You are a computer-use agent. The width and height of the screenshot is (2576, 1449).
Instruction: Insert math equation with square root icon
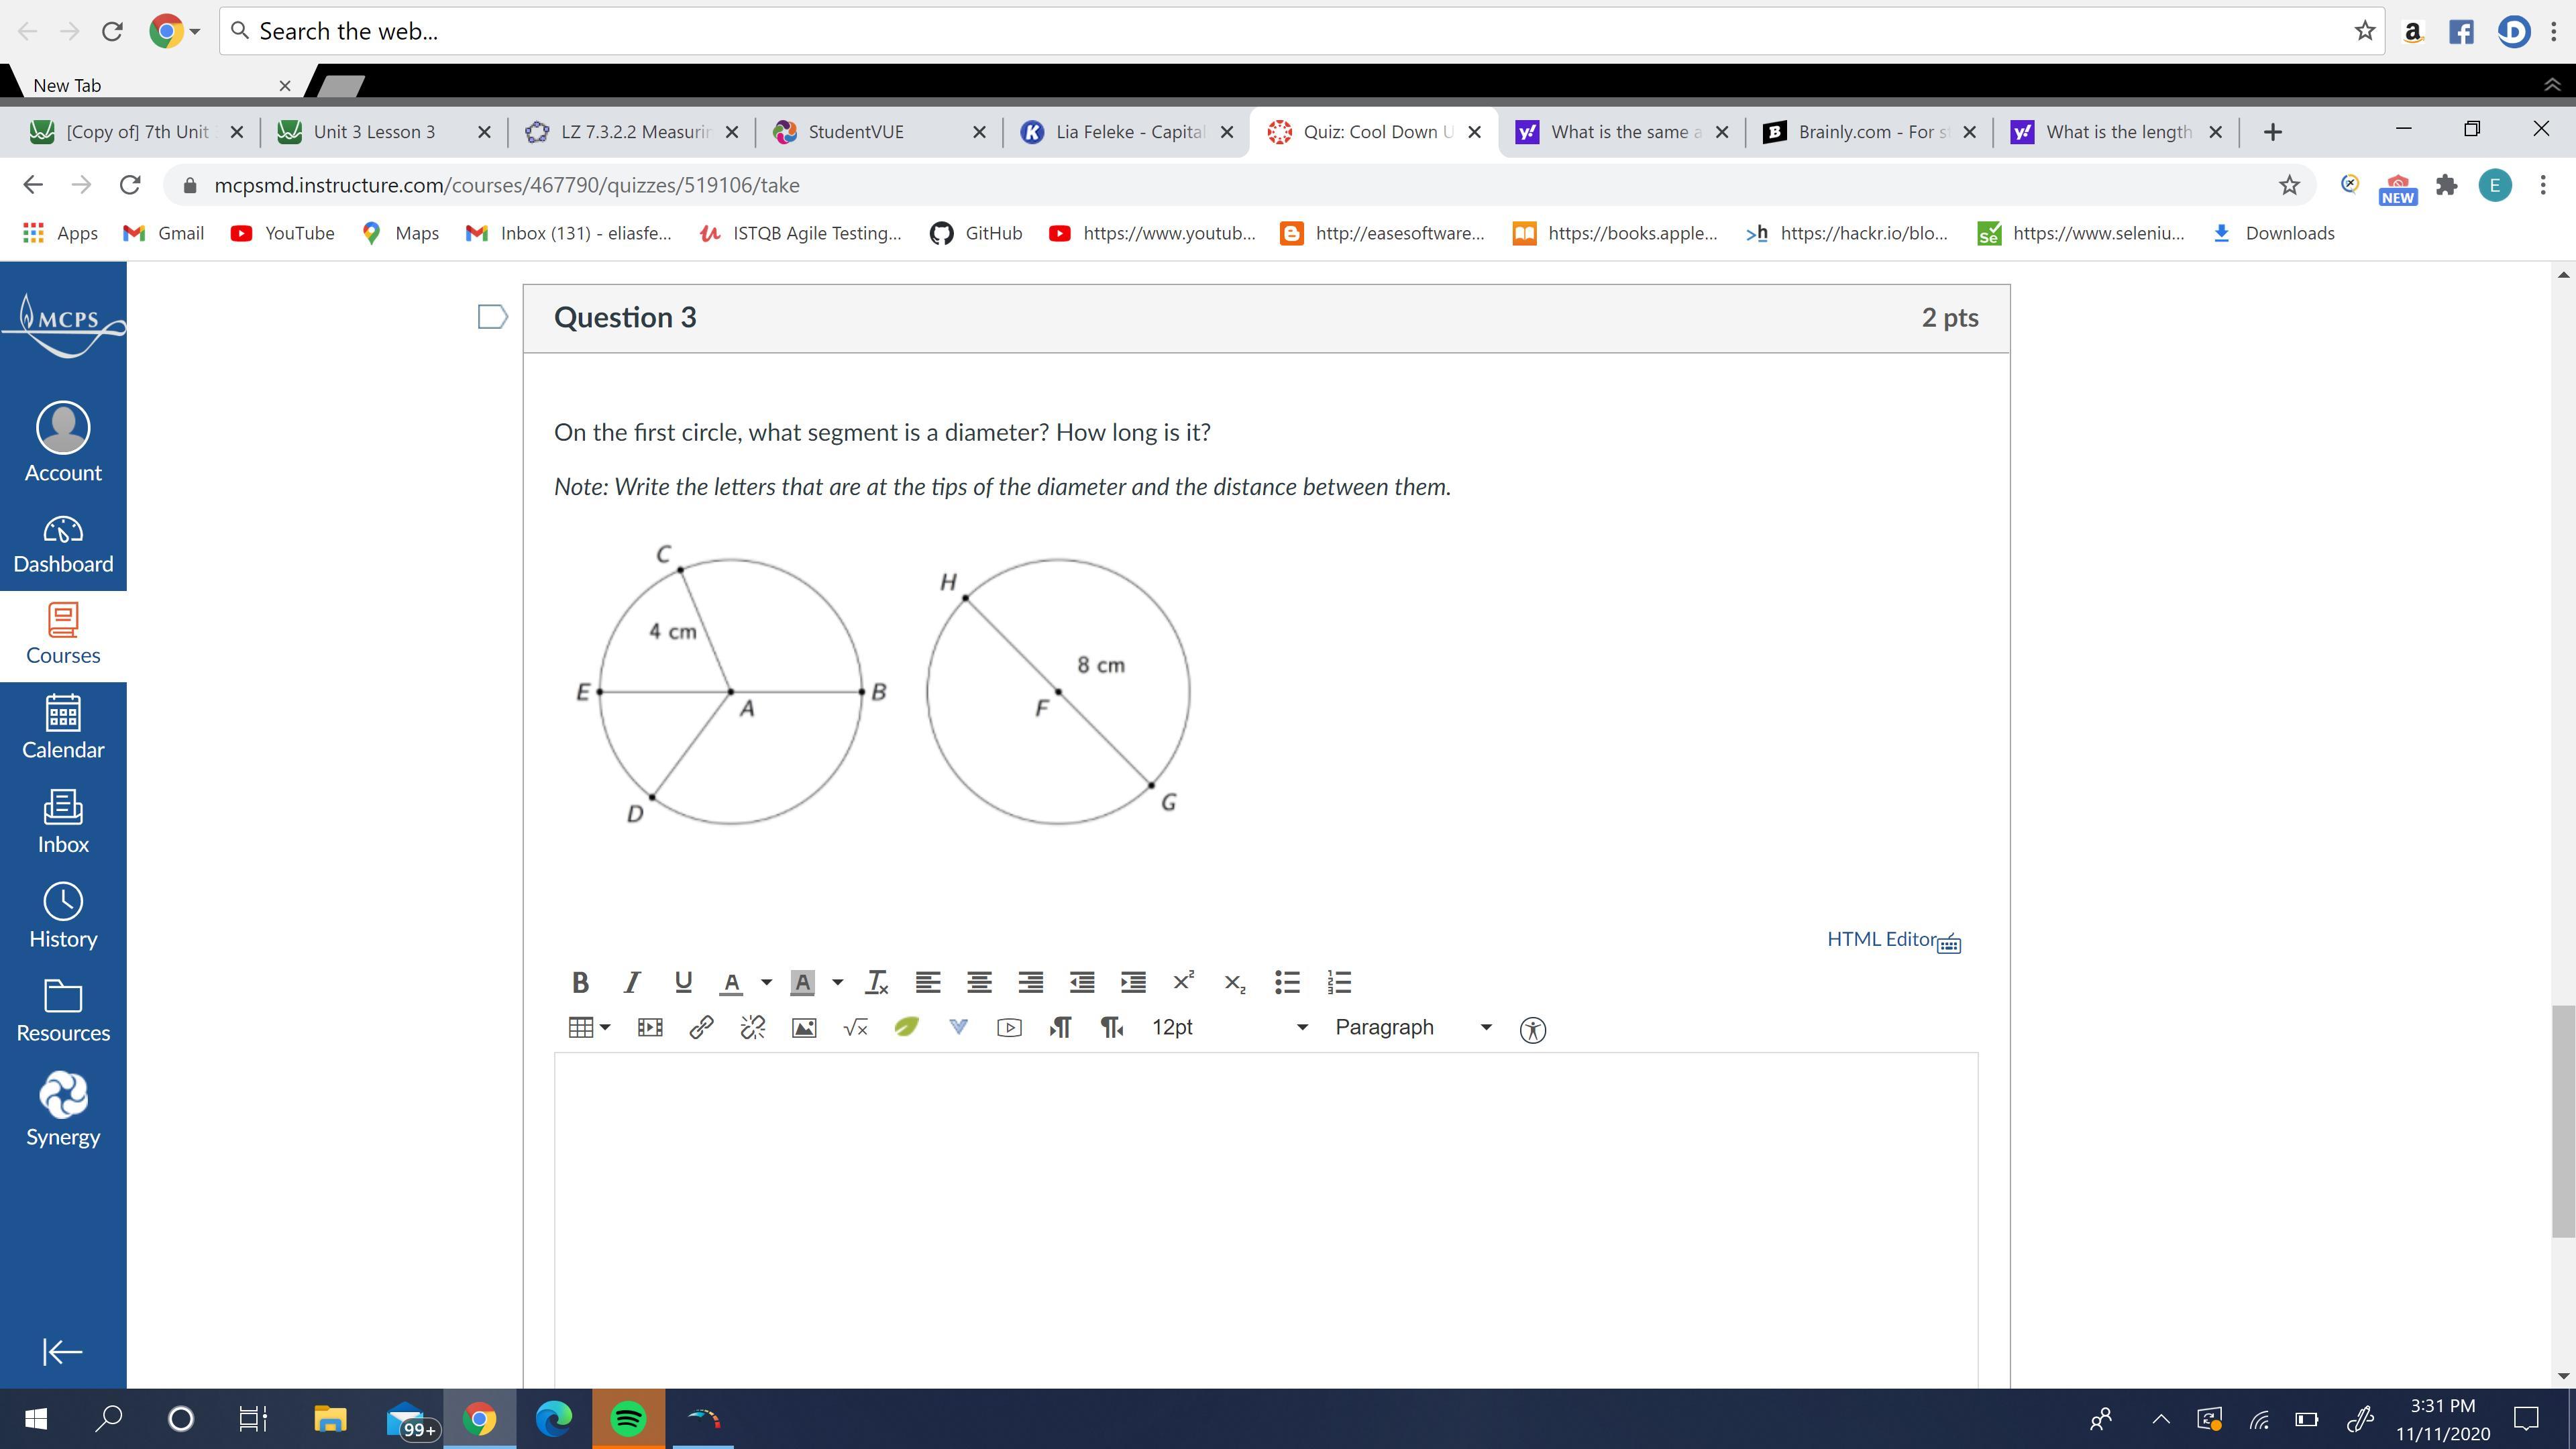click(x=855, y=1027)
